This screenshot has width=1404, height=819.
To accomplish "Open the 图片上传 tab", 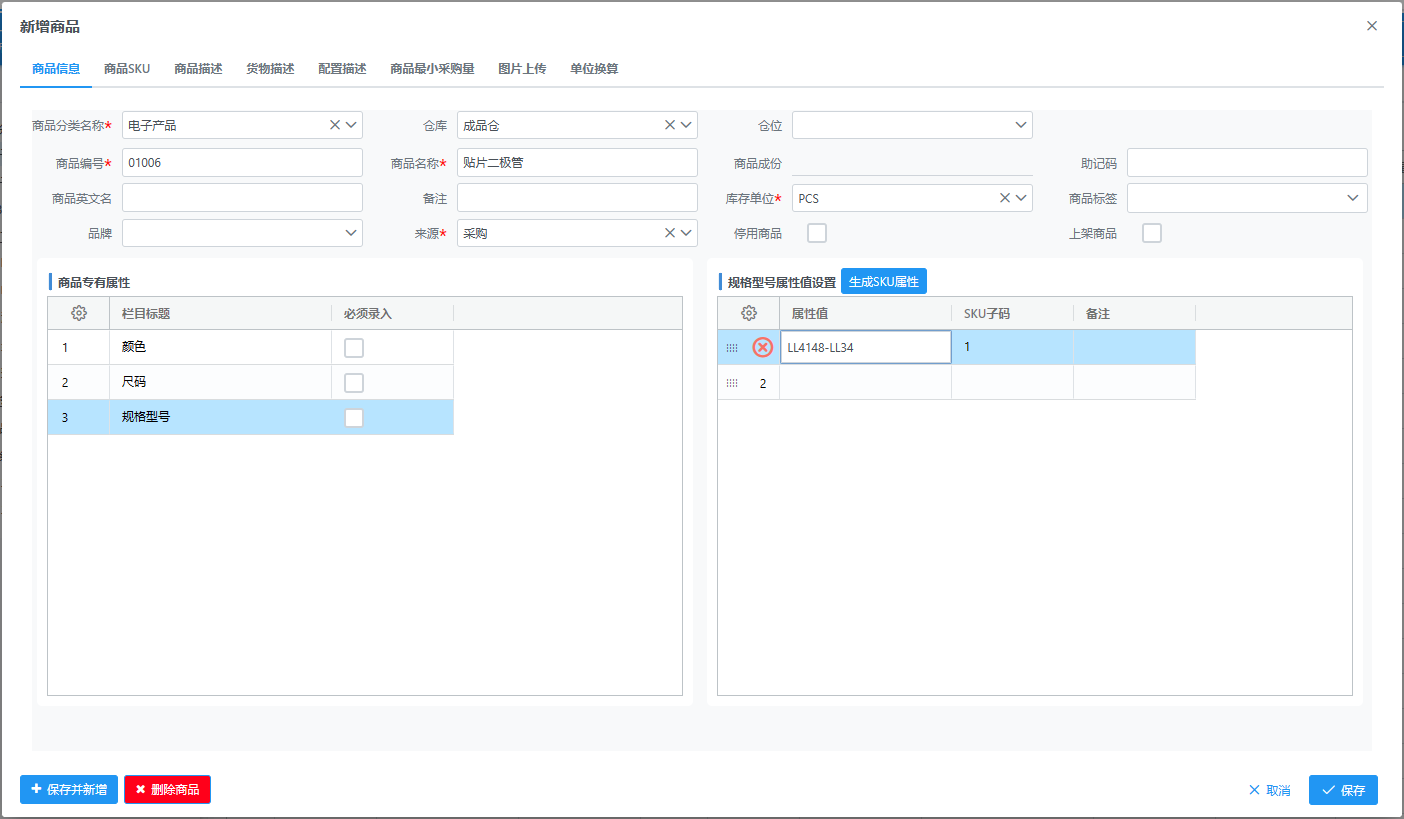I will (522, 69).
